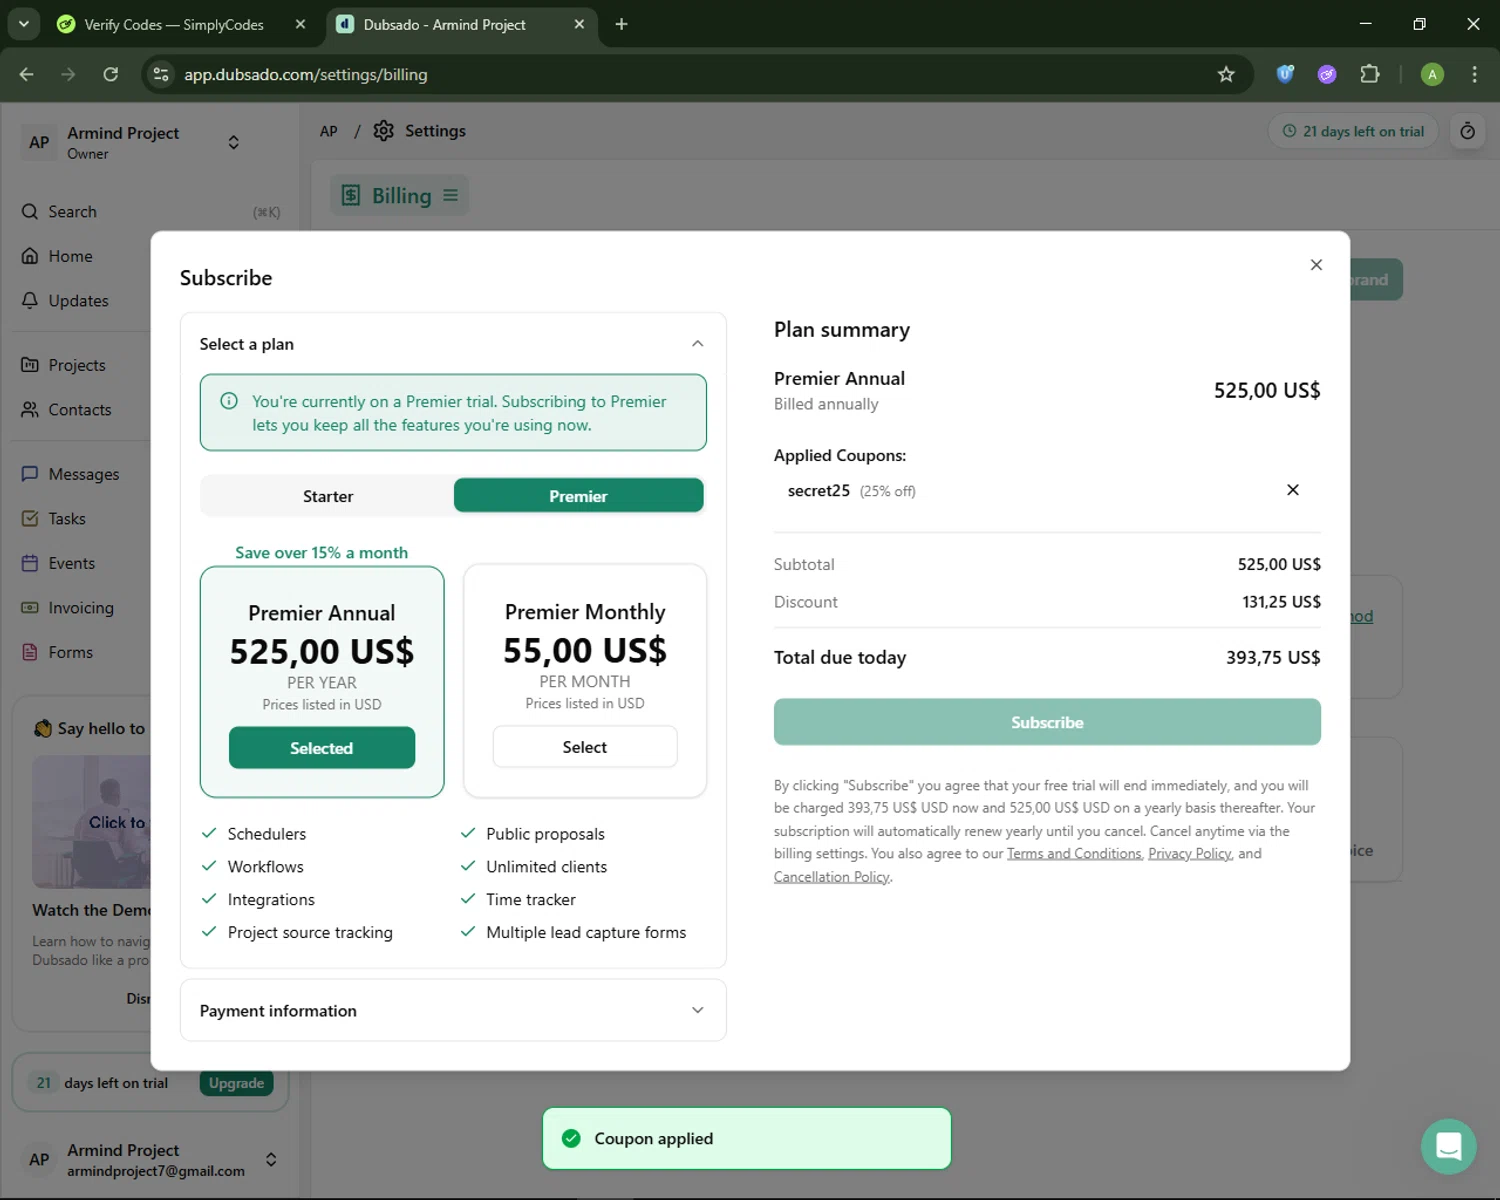
Task: Close the Subscribe dialog with X
Action: 1316,265
